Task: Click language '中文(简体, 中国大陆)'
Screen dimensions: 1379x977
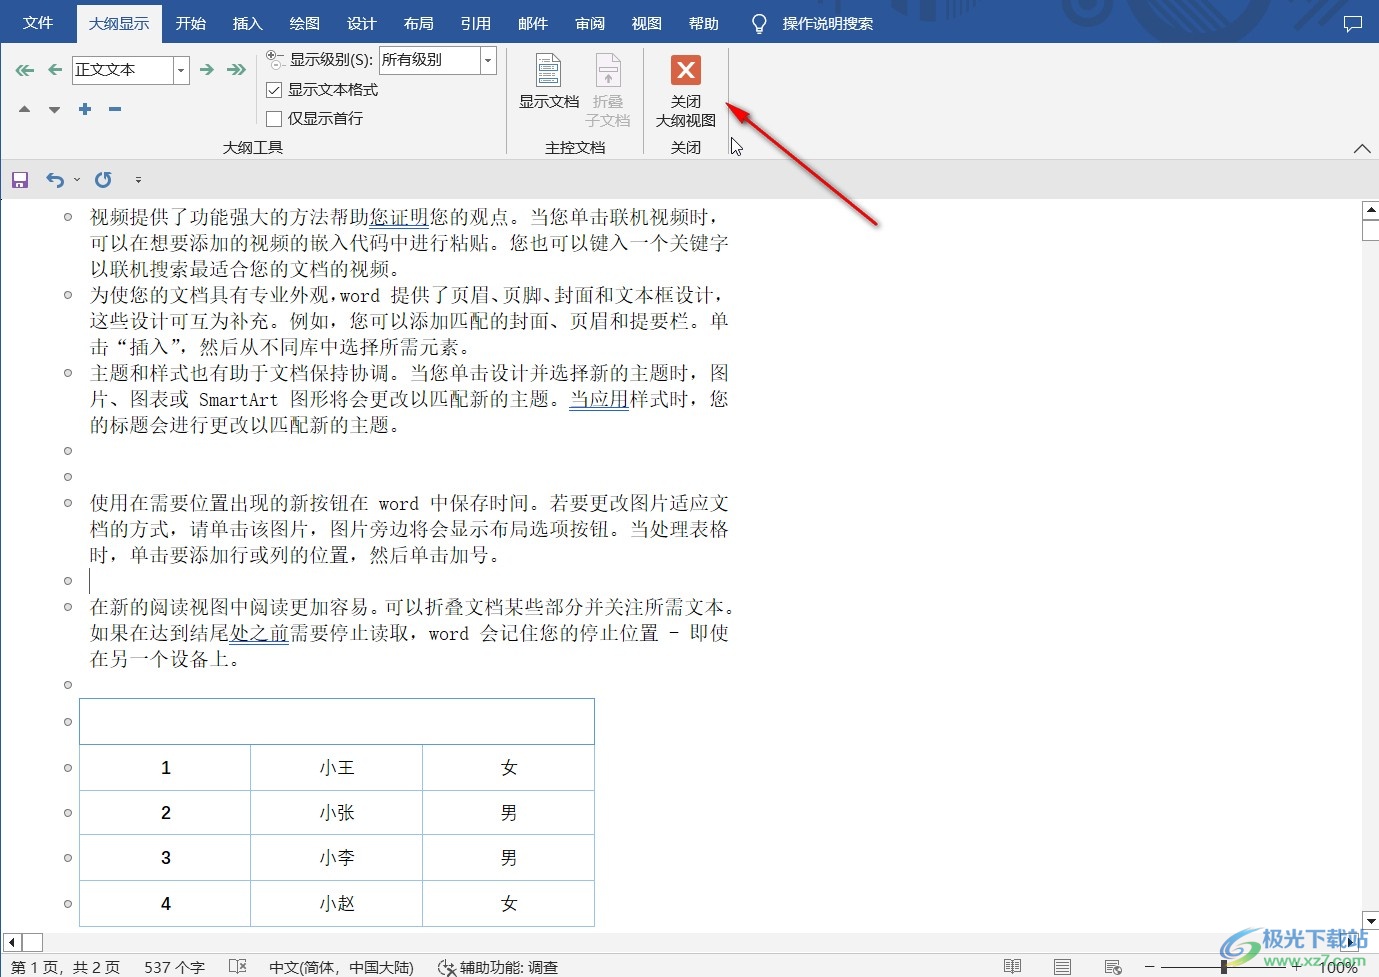Action: [x=341, y=967]
